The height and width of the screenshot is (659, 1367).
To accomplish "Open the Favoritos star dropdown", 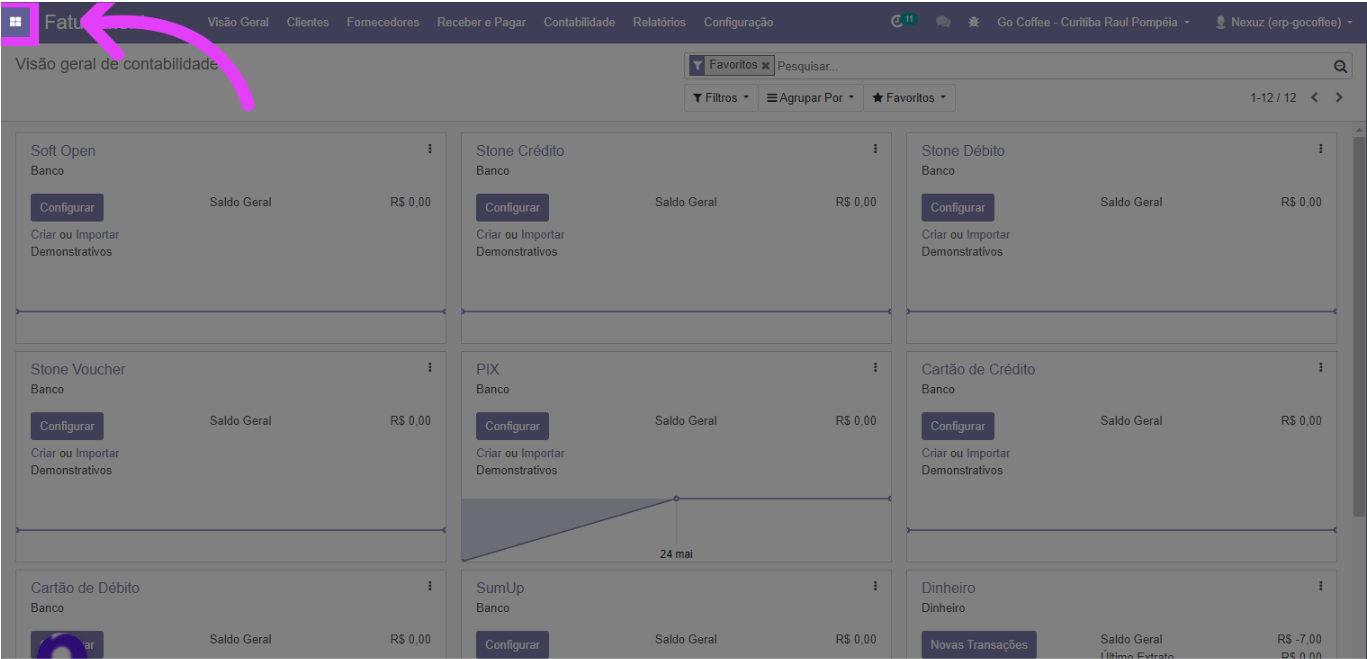I will [908, 98].
